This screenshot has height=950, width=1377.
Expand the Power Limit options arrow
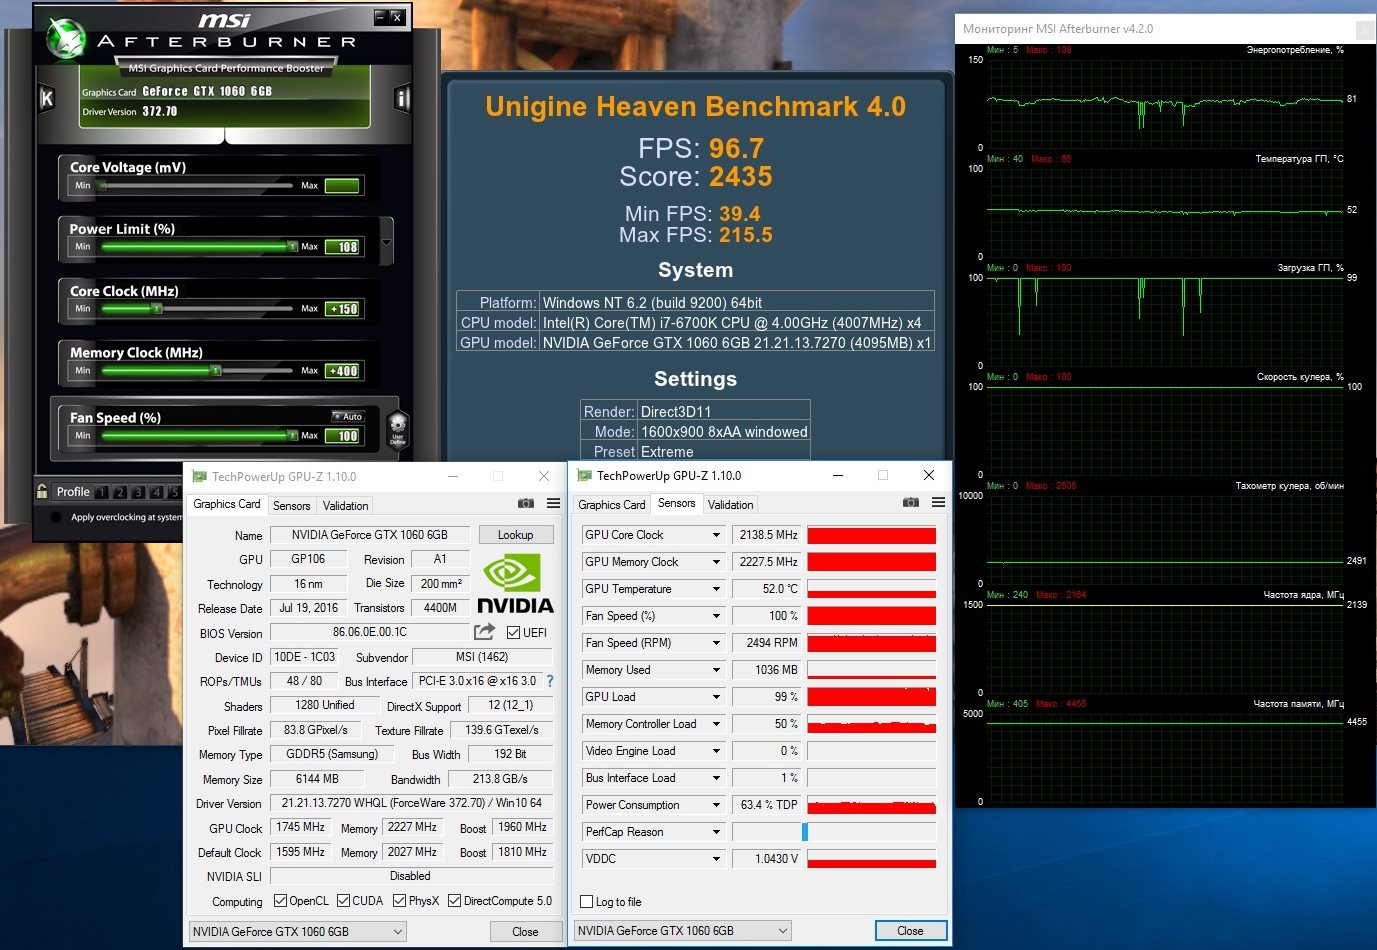click(x=387, y=242)
